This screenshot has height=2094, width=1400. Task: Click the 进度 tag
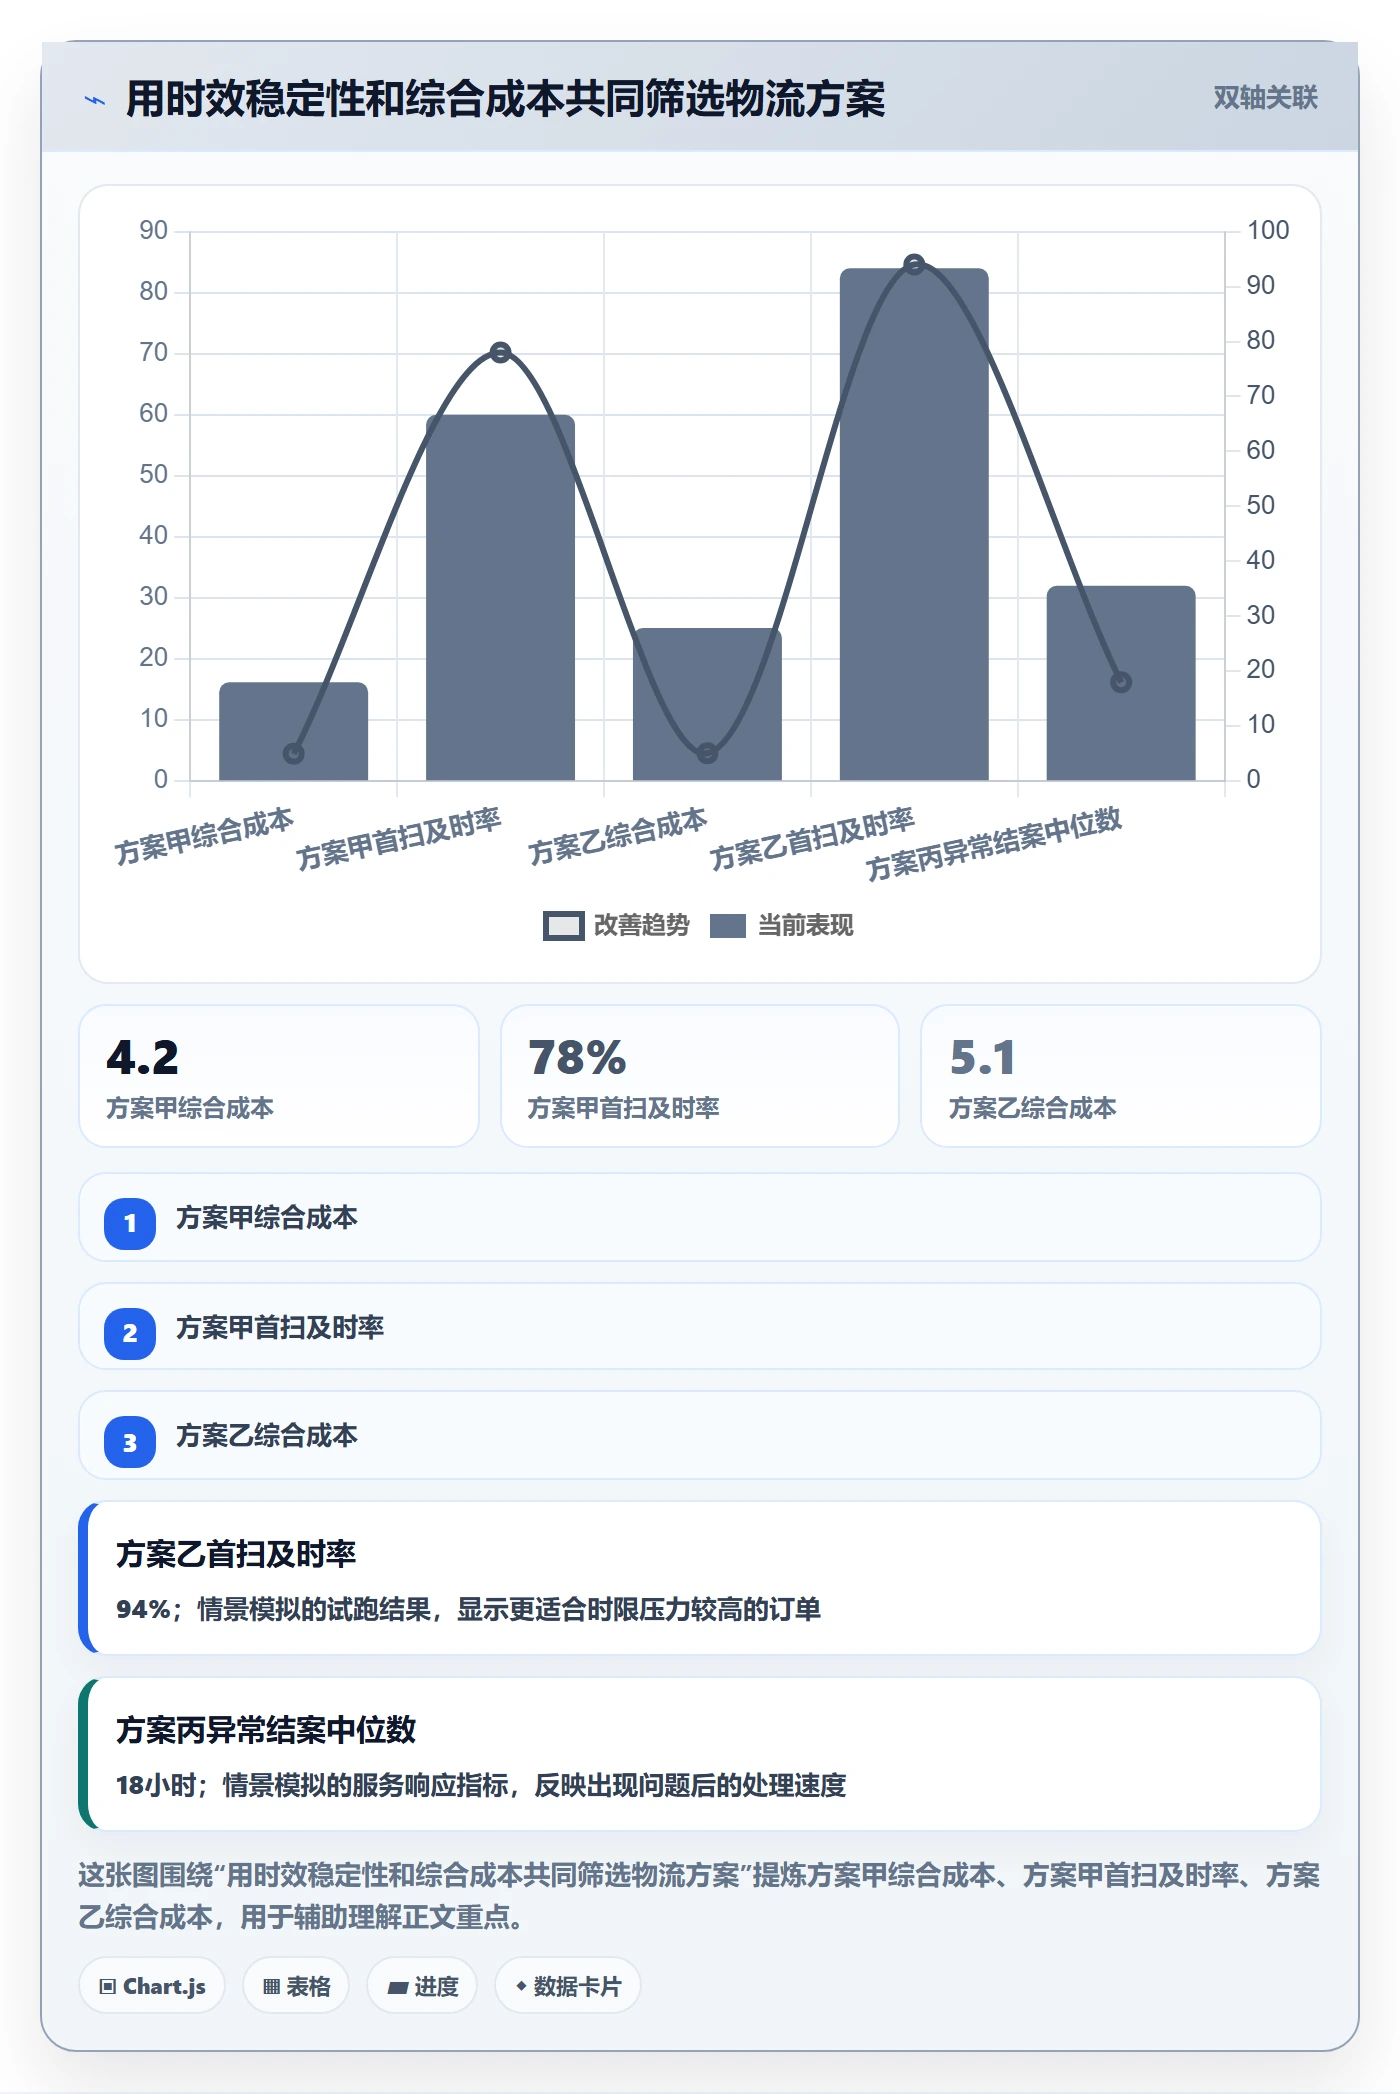point(422,1986)
